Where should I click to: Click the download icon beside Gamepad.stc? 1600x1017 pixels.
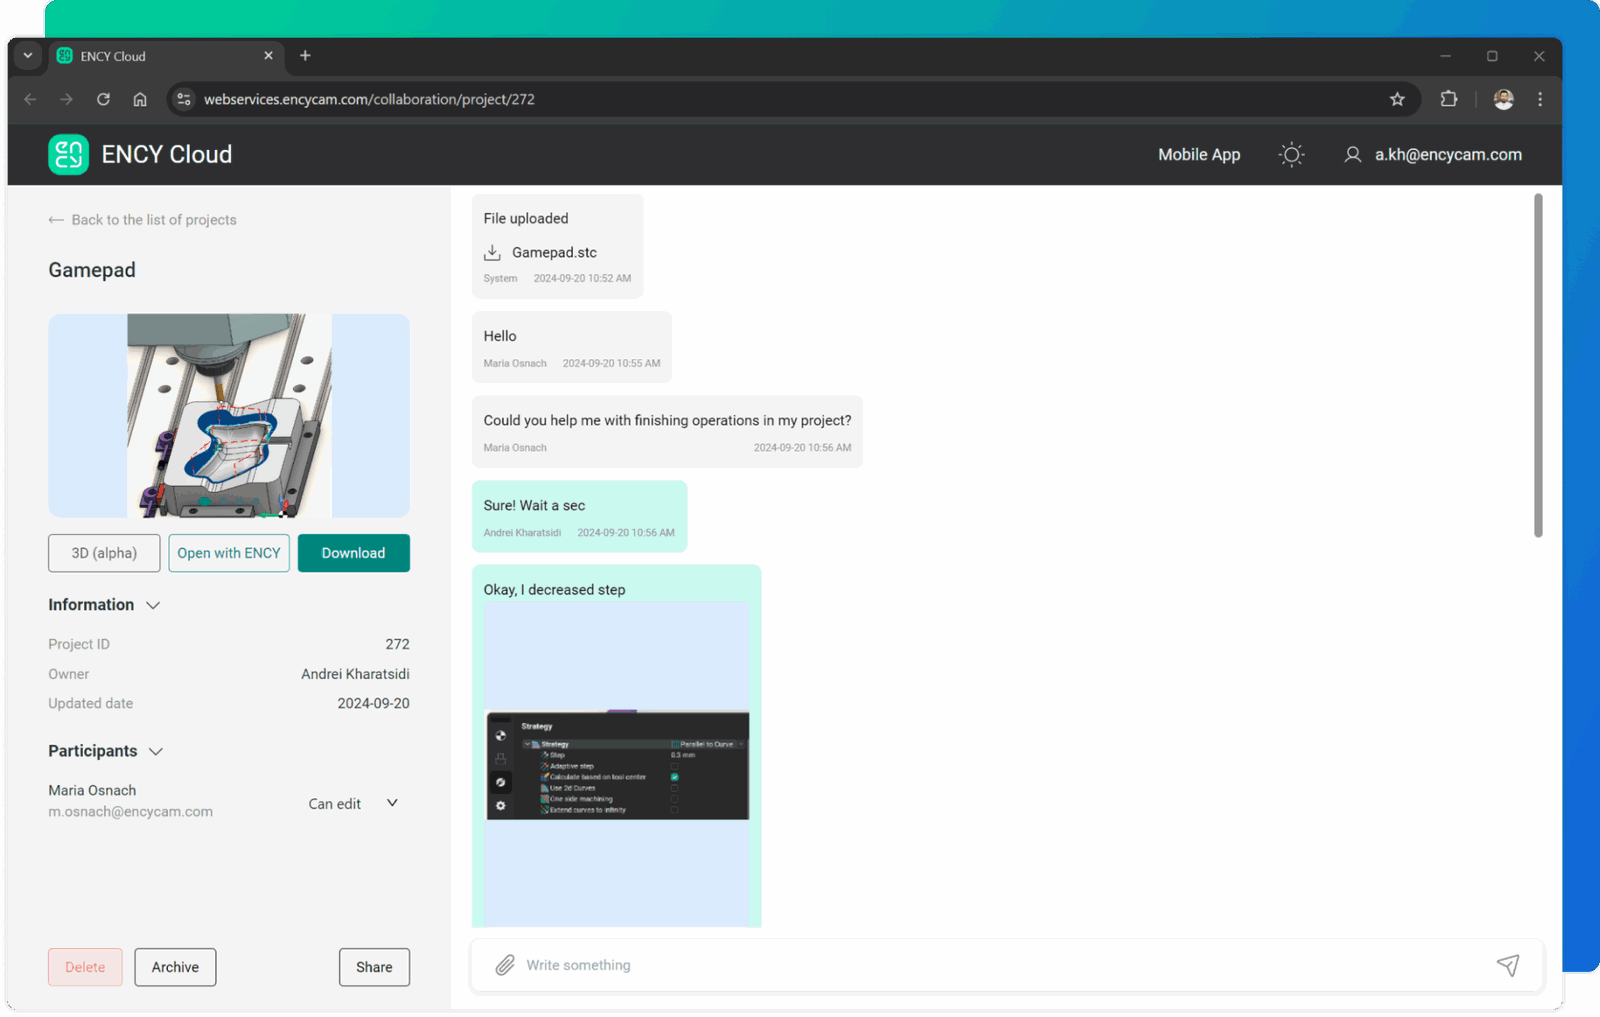click(x=492, y=253)
